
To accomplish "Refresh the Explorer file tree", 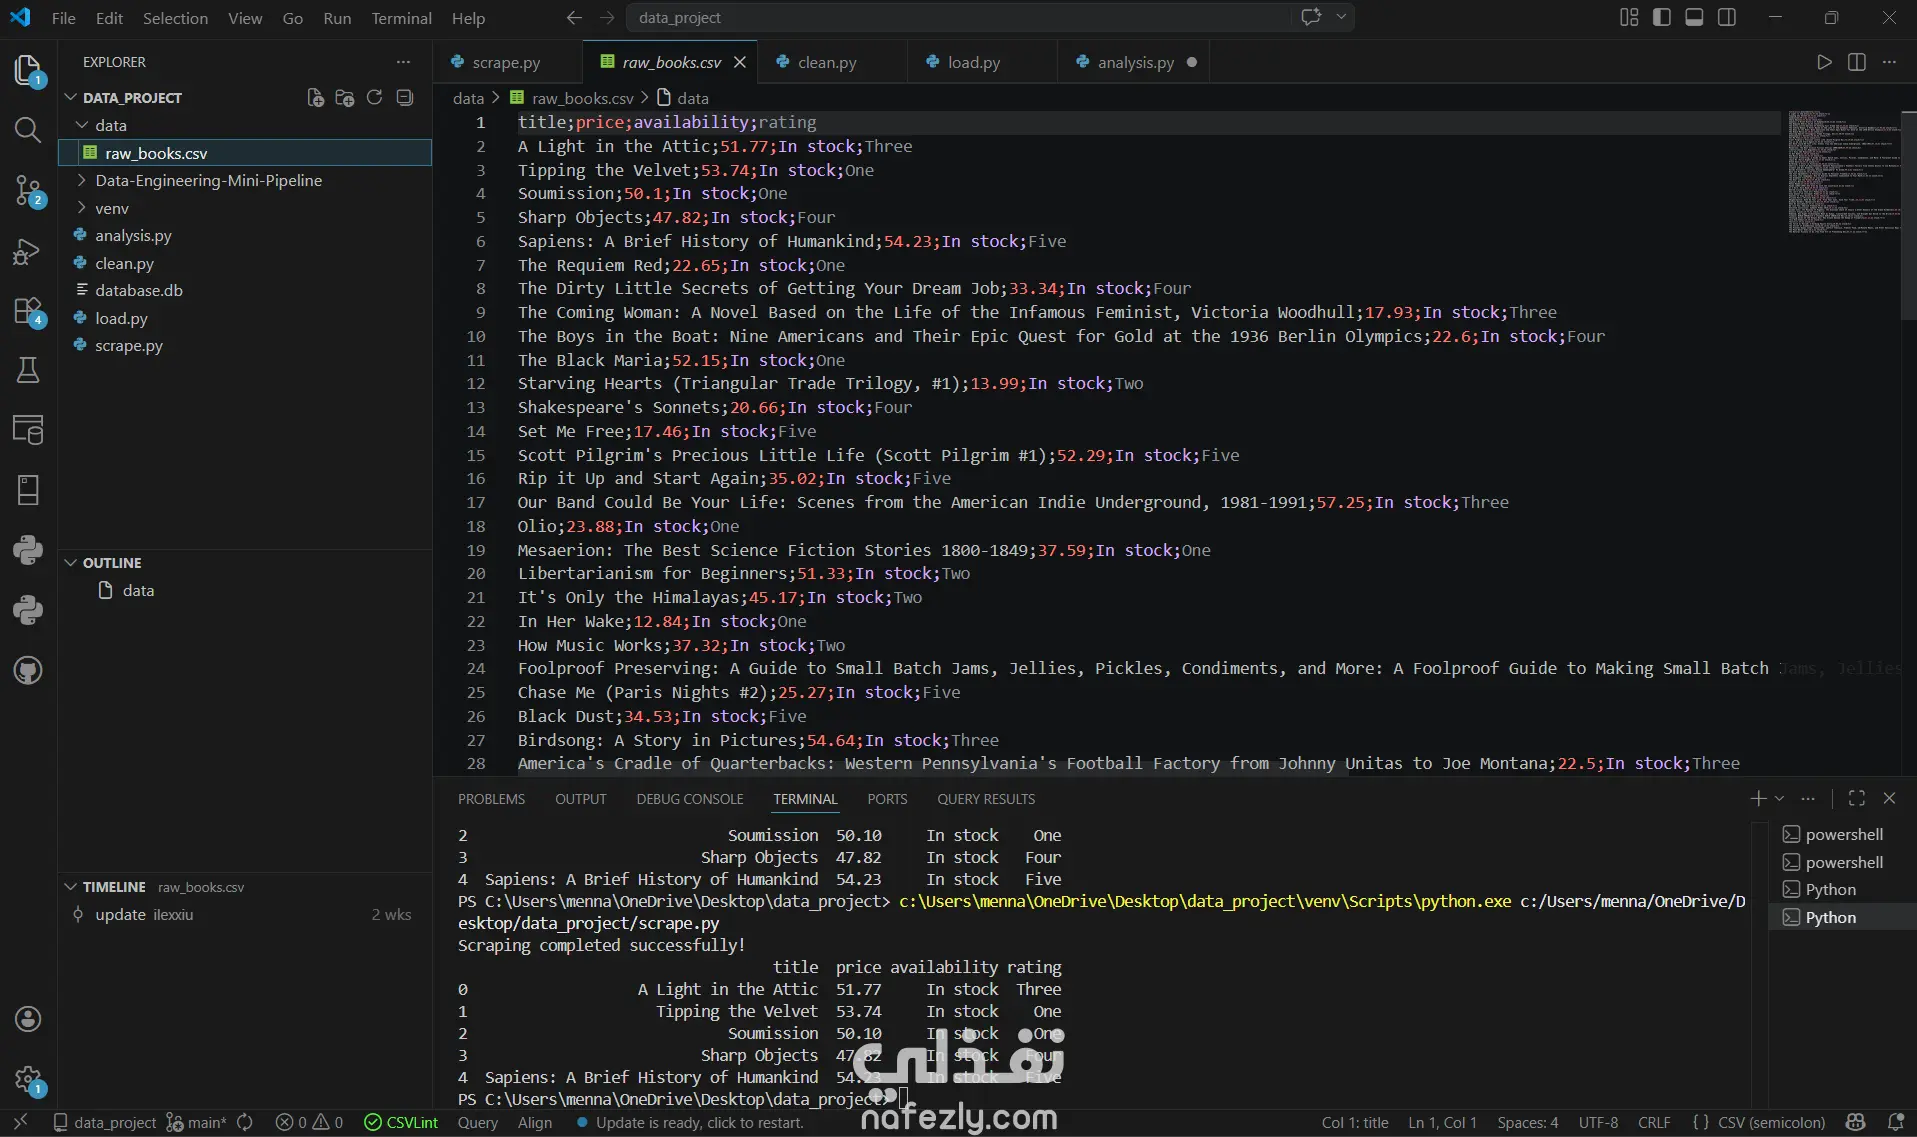I will click(375, 97).
